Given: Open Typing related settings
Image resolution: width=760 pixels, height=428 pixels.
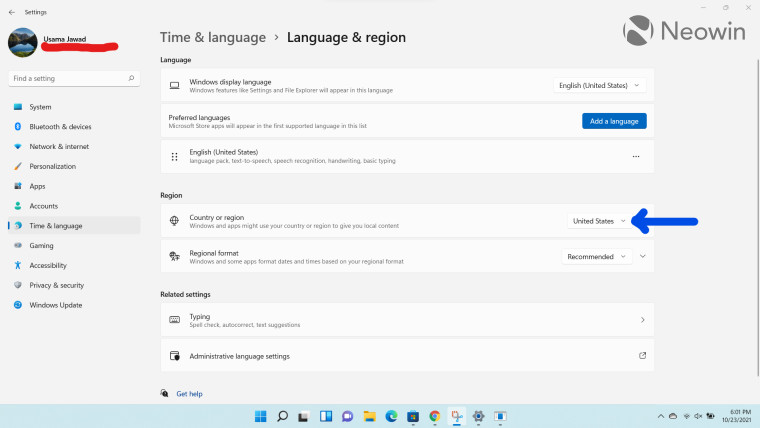Looking at the screenshot, I should click(x=407, y=320).
